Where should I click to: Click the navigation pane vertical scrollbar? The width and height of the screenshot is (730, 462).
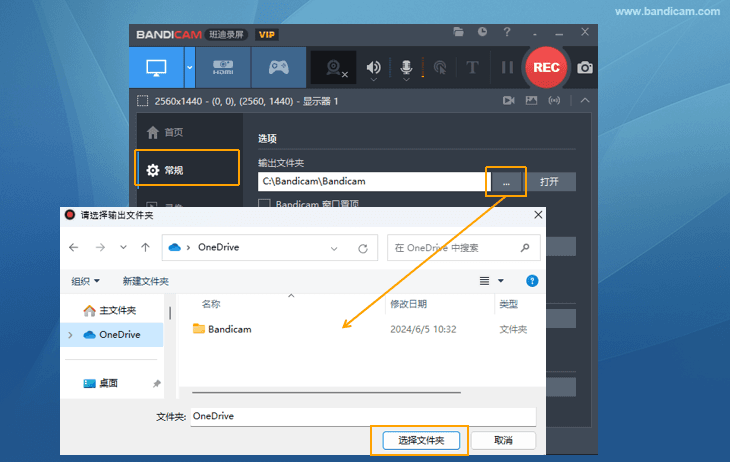(170, 313)
